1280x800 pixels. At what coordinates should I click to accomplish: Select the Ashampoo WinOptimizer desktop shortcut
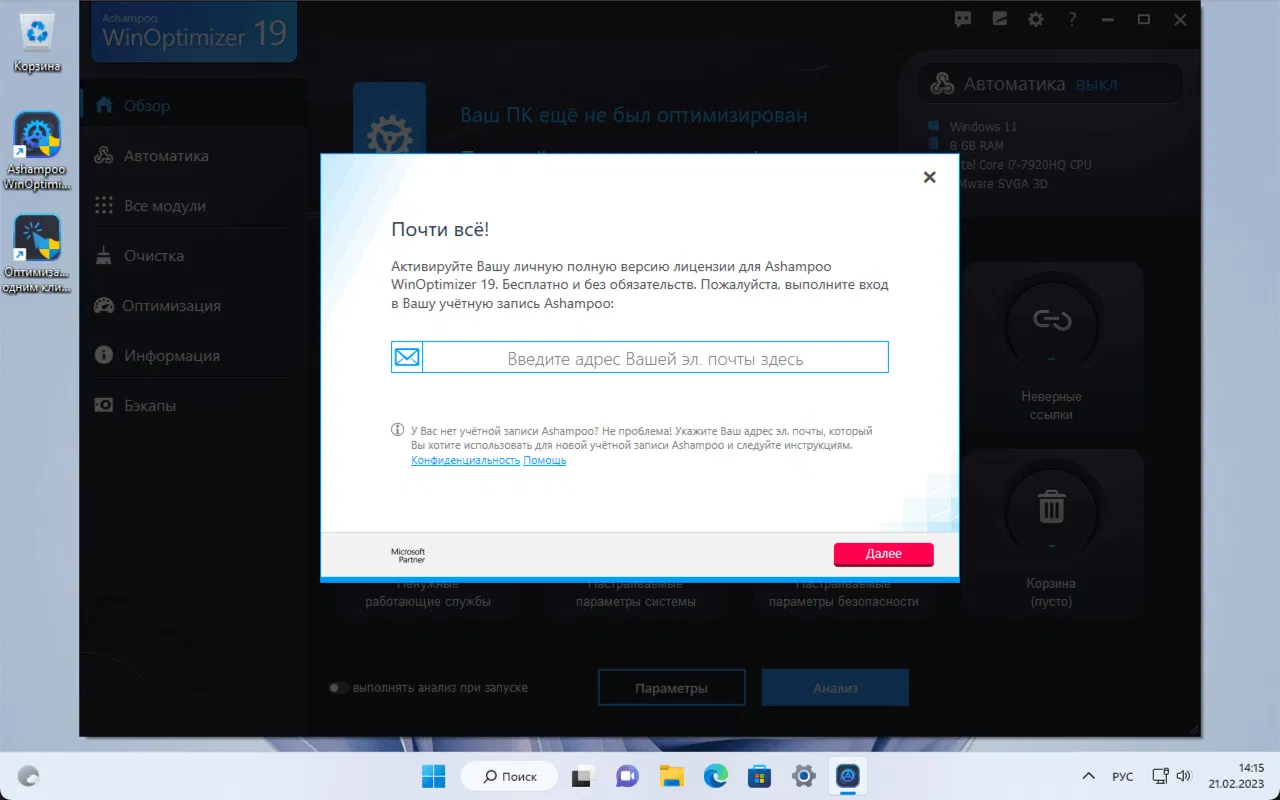pyautogui.click(x=38, y=150)
